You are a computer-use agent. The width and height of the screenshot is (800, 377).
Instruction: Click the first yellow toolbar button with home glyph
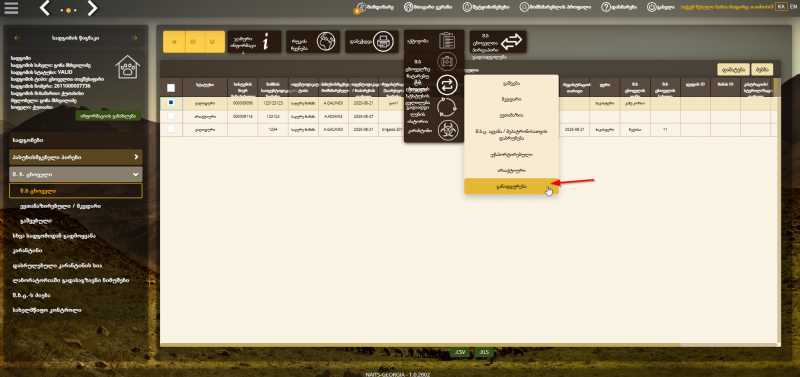[173, 41]
